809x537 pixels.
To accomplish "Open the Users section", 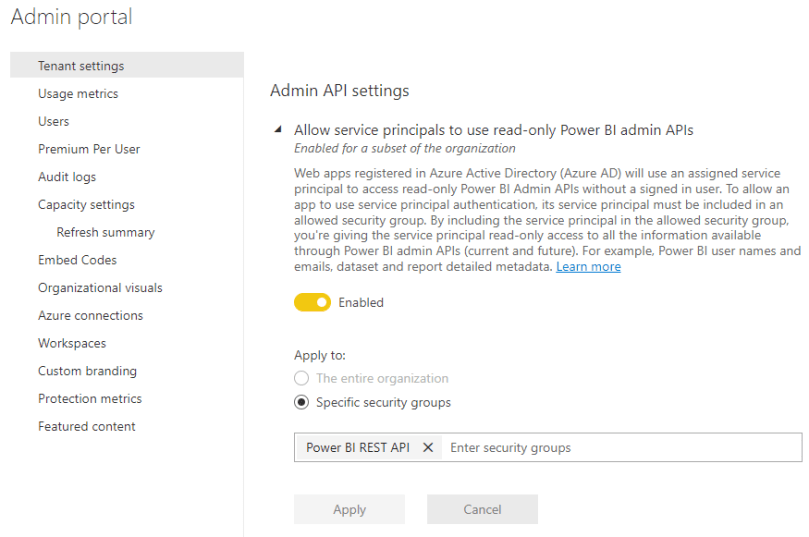I will 54,122.
